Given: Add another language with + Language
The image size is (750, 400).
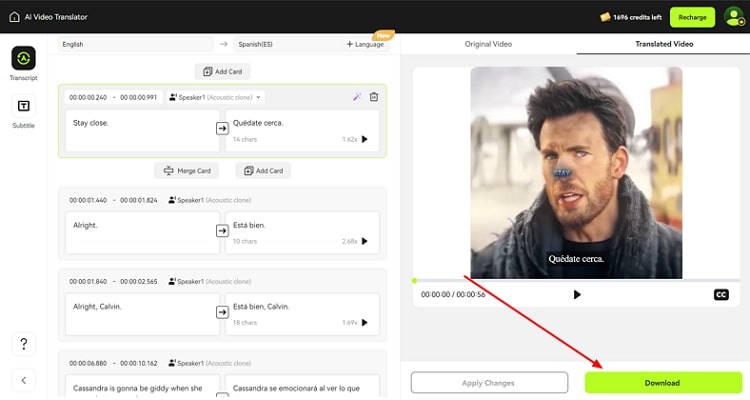Looking at the screenshot, I should tap(365, 44).
